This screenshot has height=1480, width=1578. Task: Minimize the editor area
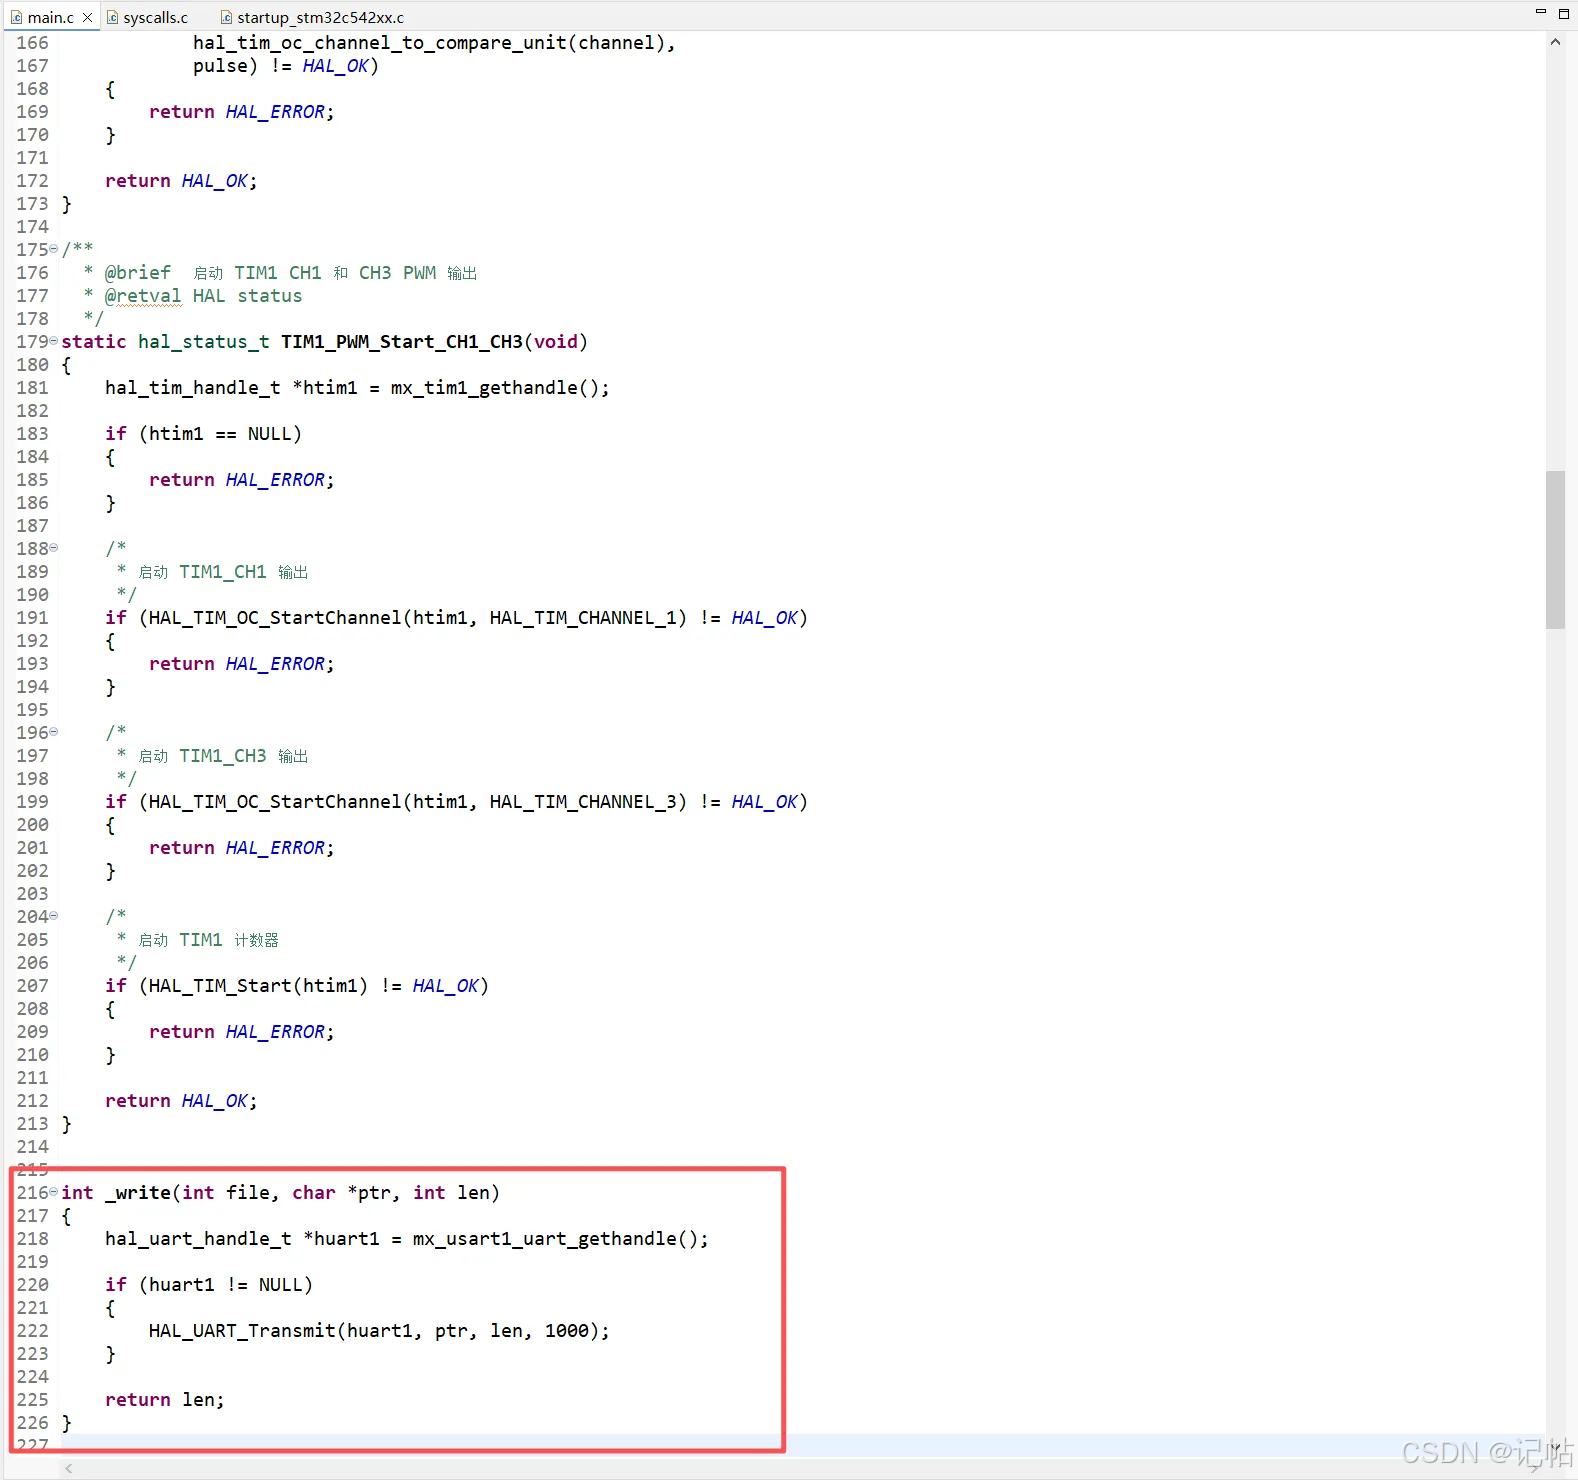click(1540, 13)
